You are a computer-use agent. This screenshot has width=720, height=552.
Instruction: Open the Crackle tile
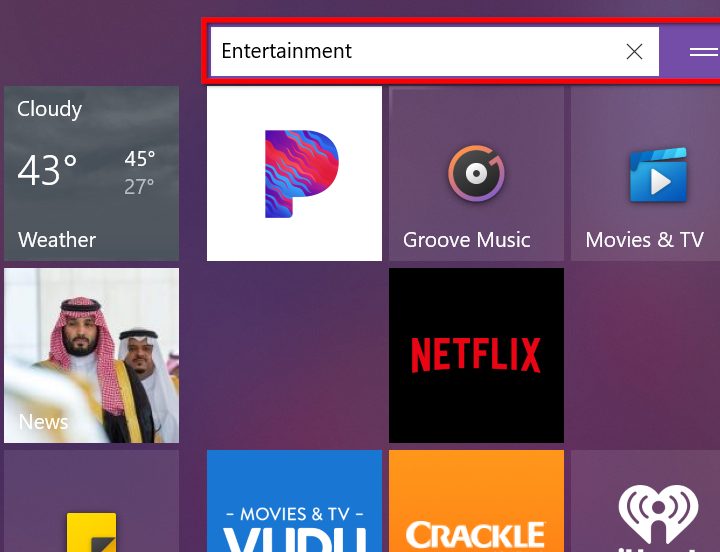pyautogui.click(x=476, y=501)
